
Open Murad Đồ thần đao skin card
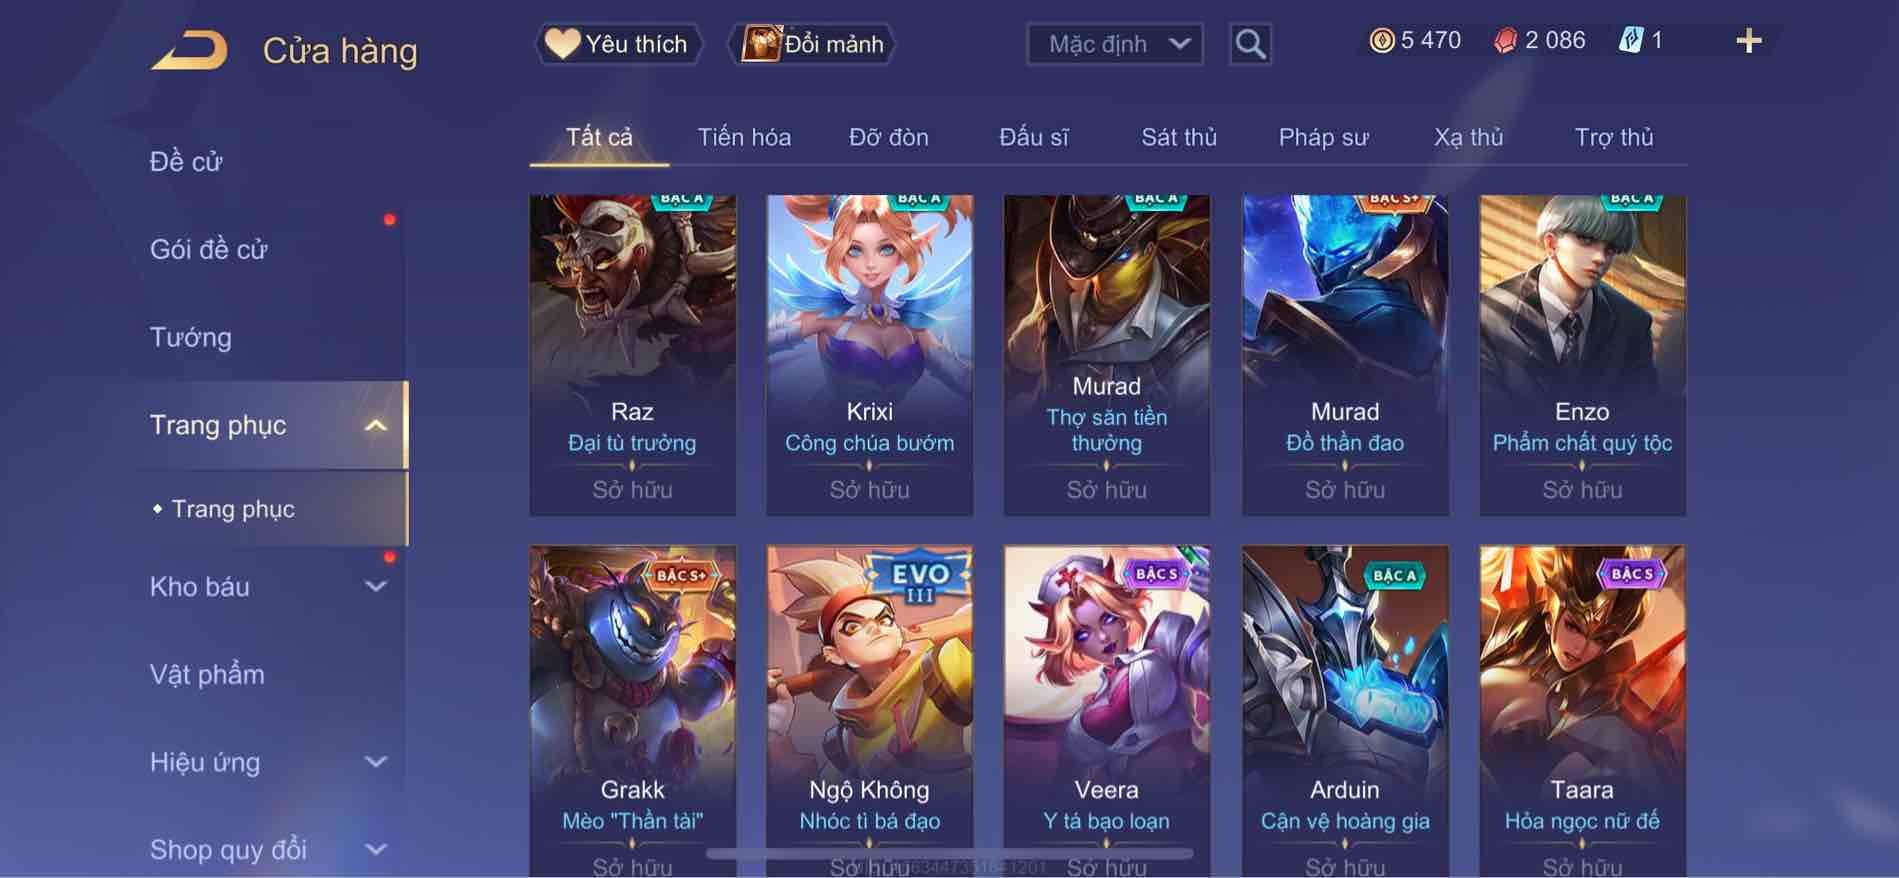click(1345, 355)
